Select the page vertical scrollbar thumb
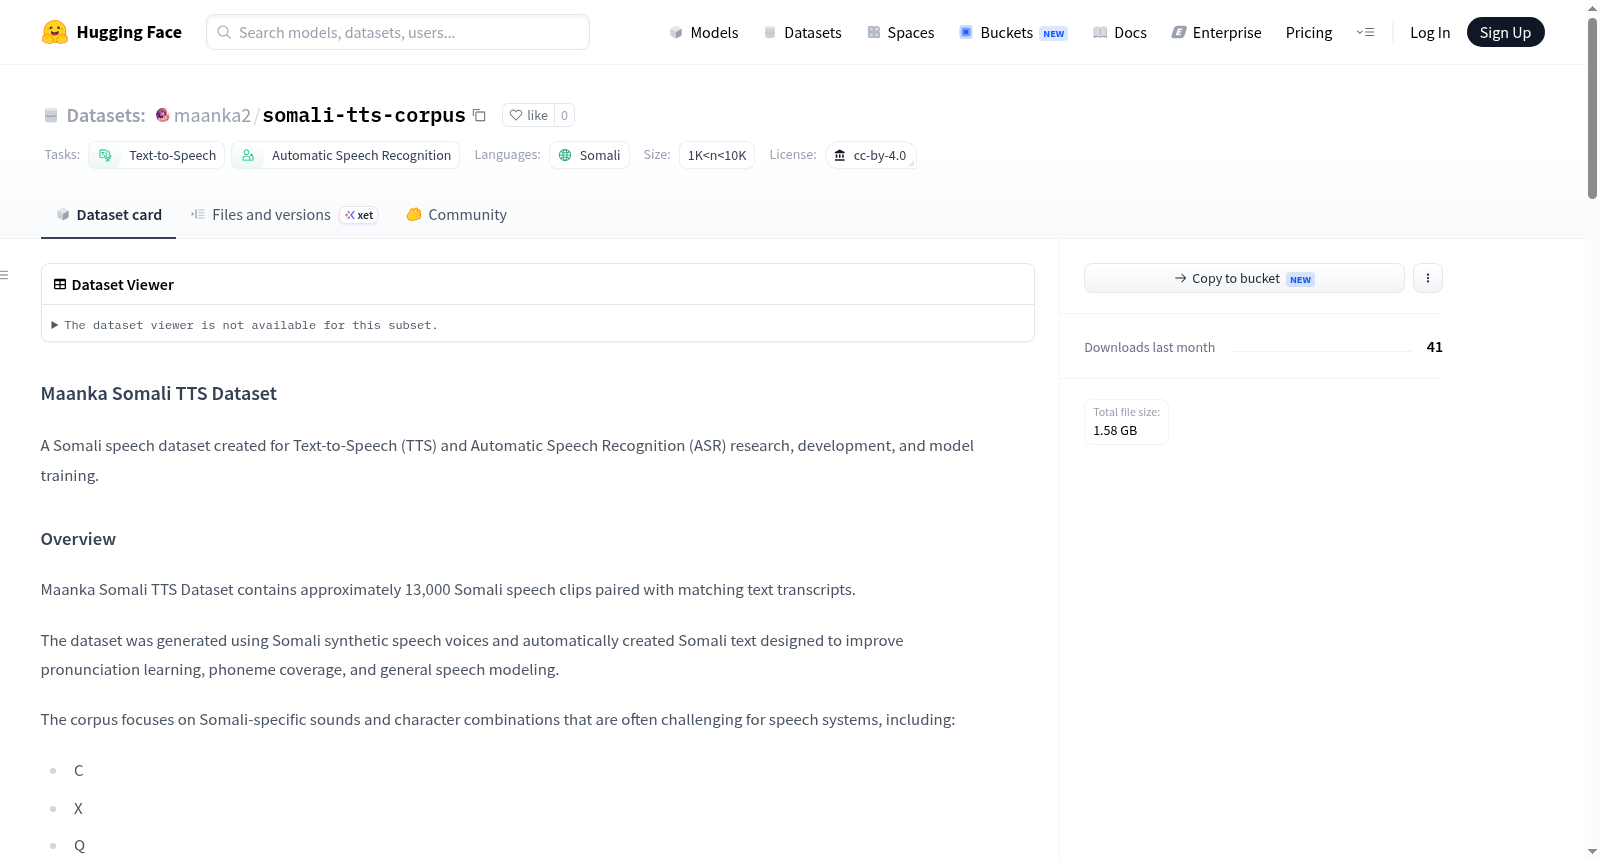 1592,108
